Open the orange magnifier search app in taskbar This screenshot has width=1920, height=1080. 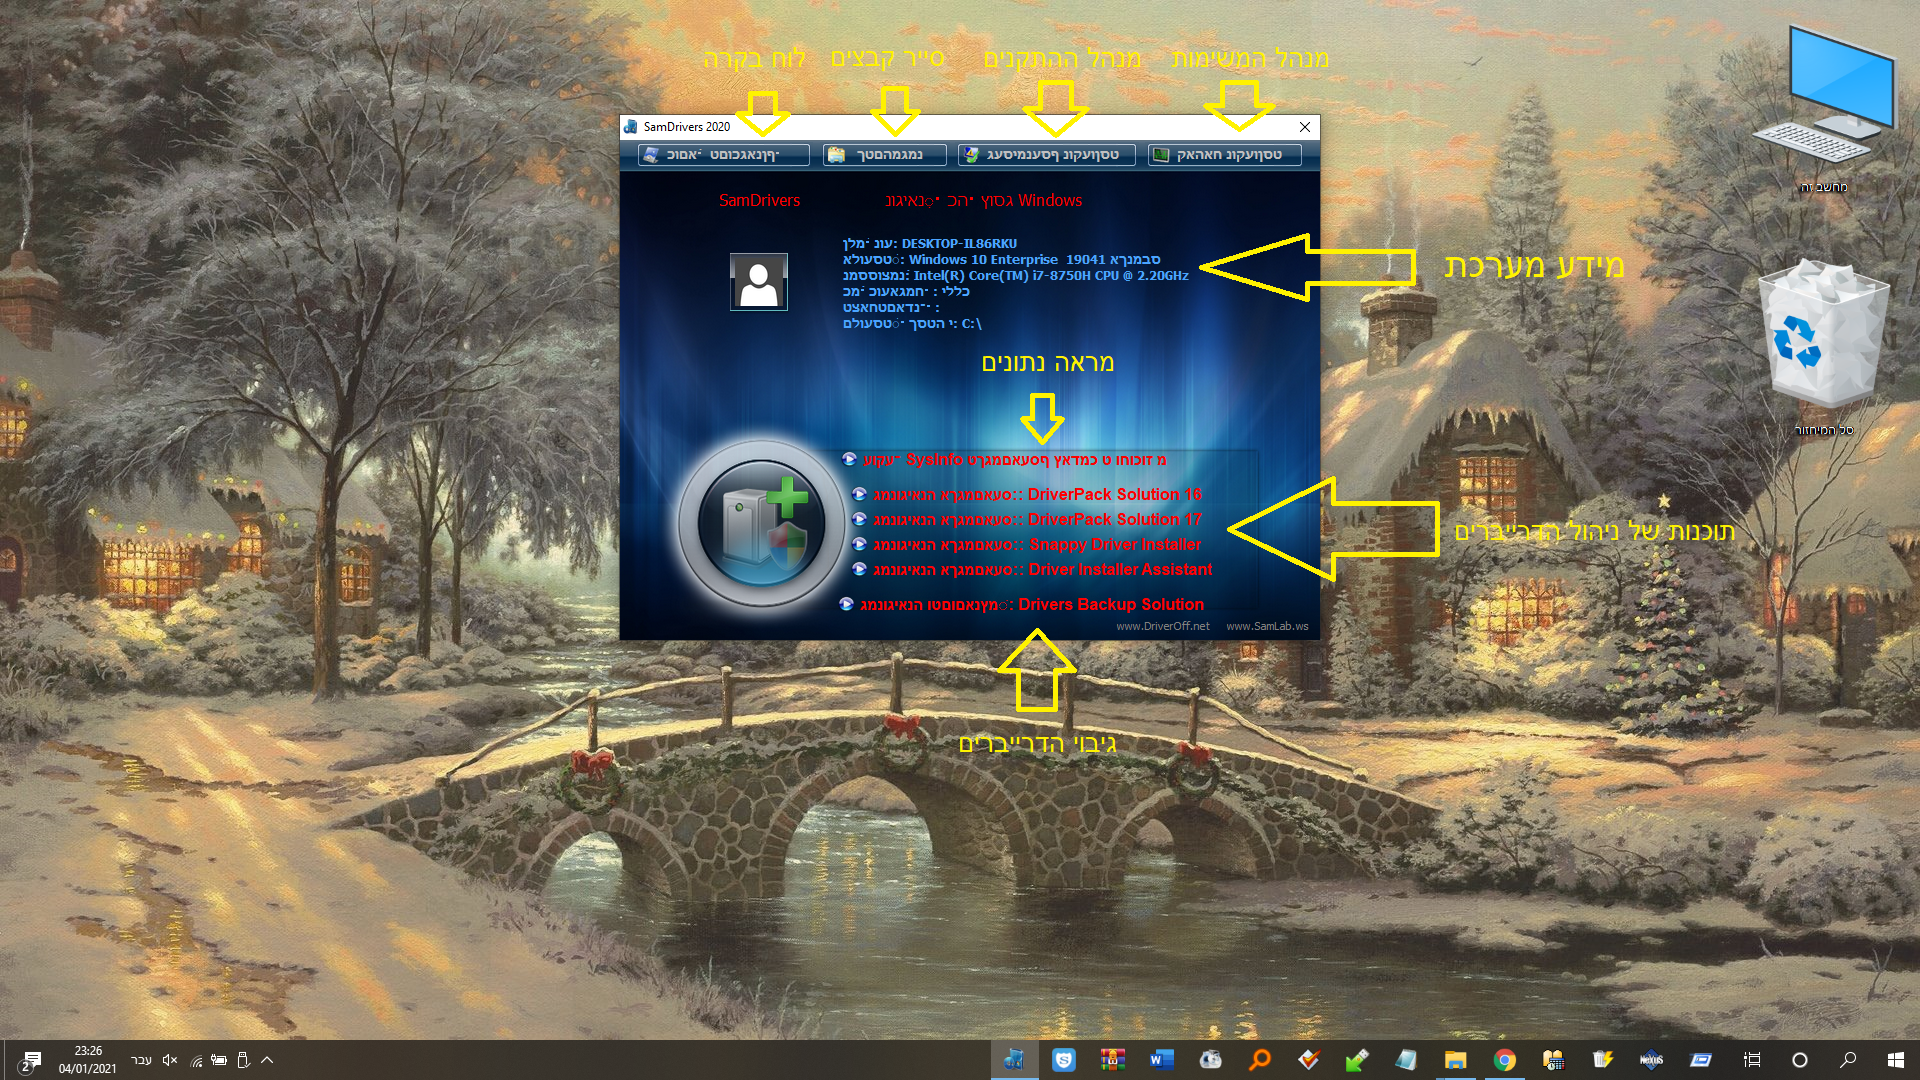click(1260, 1060)
